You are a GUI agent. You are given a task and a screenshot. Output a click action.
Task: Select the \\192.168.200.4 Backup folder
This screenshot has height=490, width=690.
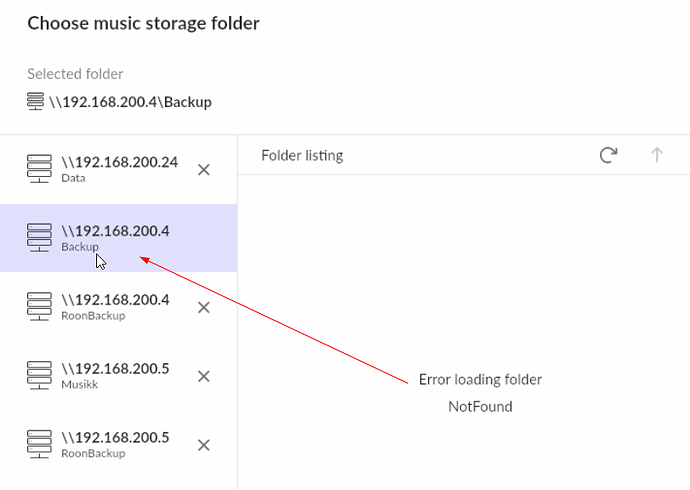115,237
